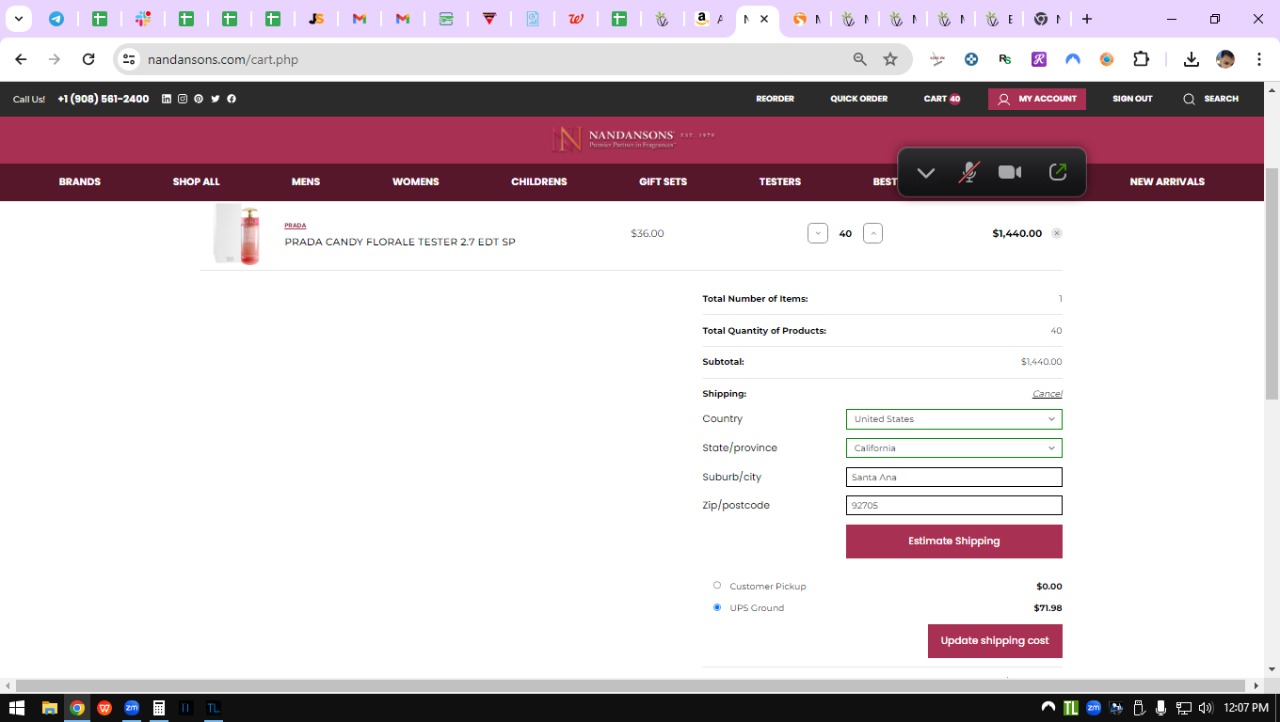Open the Prada Candy Florale Tester product link
Screen dimensions: 1280x722
(400, 242)
